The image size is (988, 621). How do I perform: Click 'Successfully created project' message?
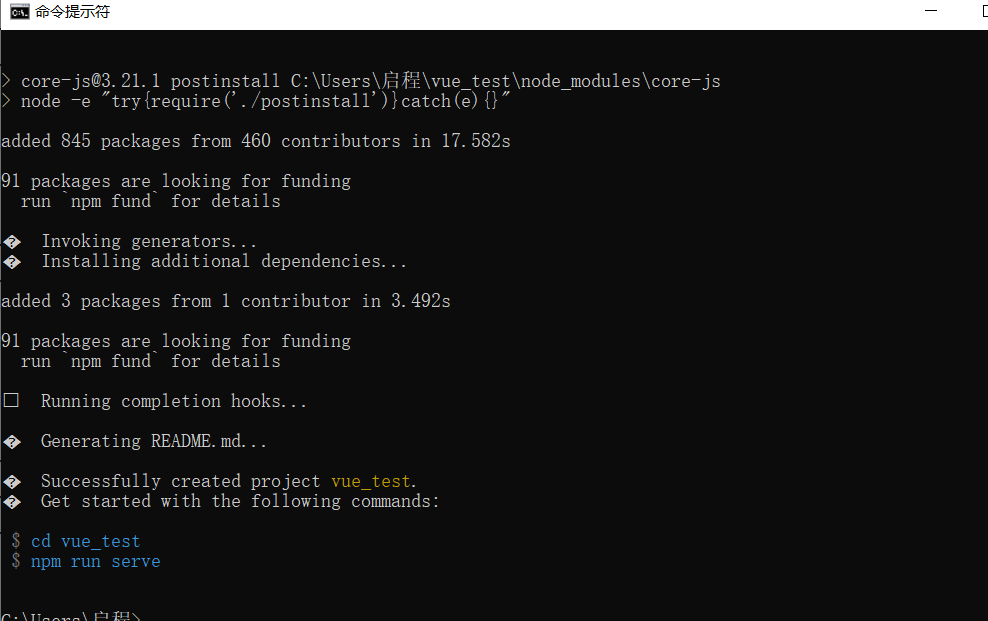(x=180, y=481)
